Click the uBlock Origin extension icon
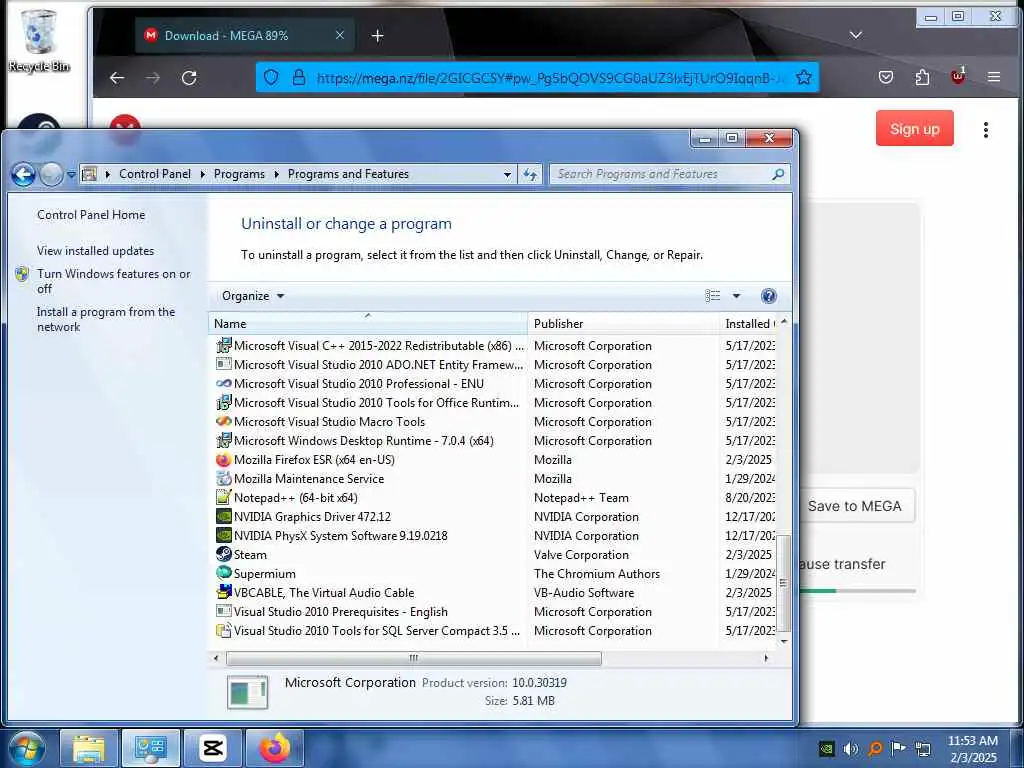 point(958,76)
